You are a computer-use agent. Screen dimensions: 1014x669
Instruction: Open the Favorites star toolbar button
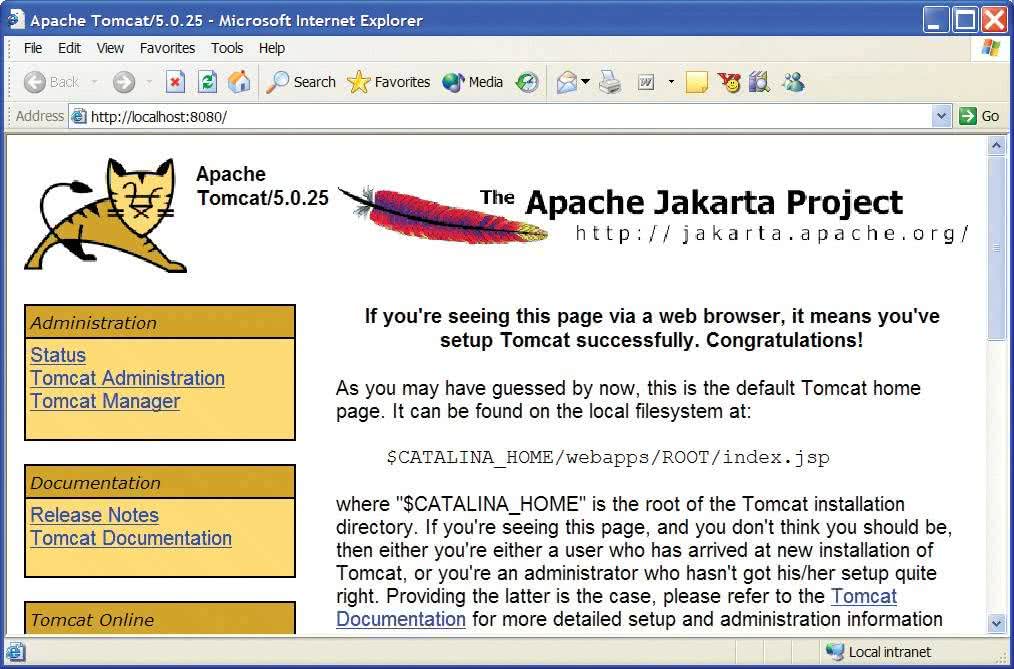click(x=389, y=82)
